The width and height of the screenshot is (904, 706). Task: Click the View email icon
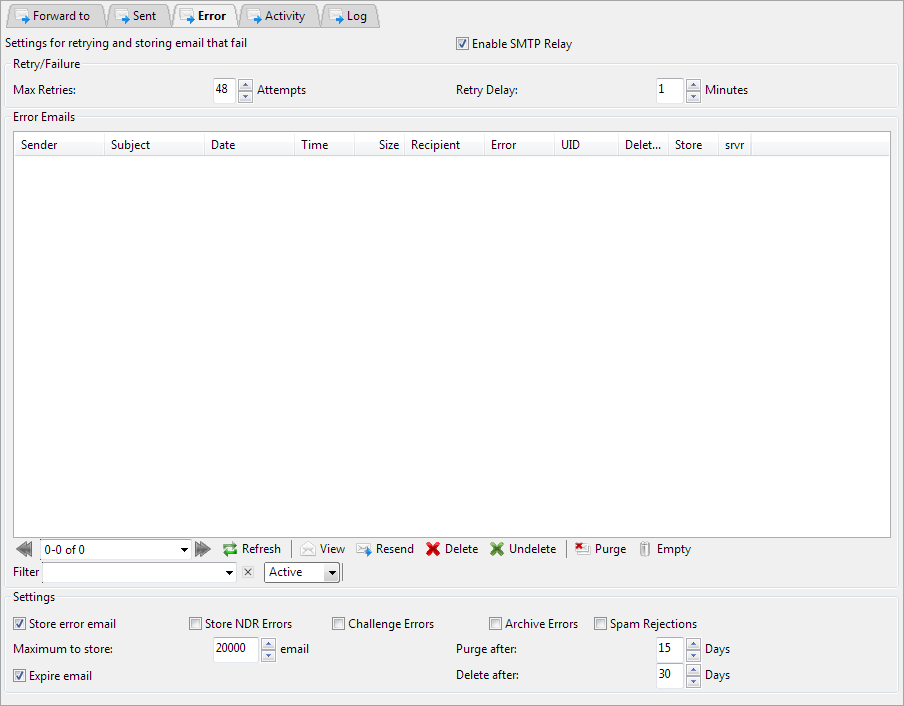click(x=308, y=549)
